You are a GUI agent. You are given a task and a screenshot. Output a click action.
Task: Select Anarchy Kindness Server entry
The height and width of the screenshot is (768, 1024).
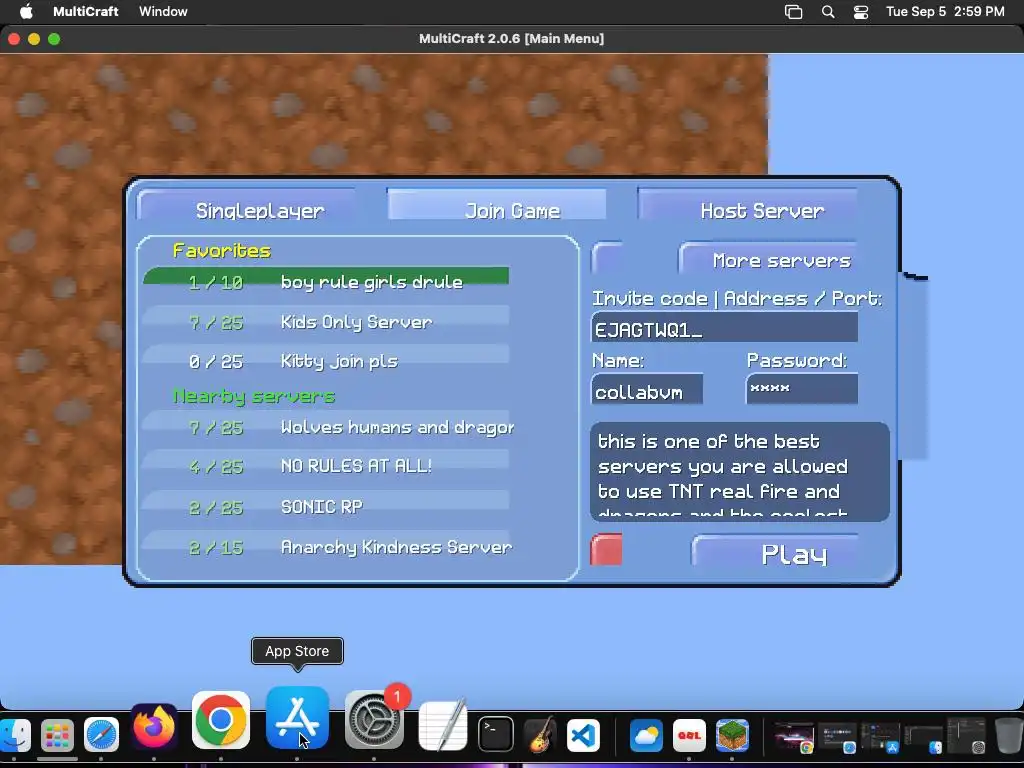(327, 542)
